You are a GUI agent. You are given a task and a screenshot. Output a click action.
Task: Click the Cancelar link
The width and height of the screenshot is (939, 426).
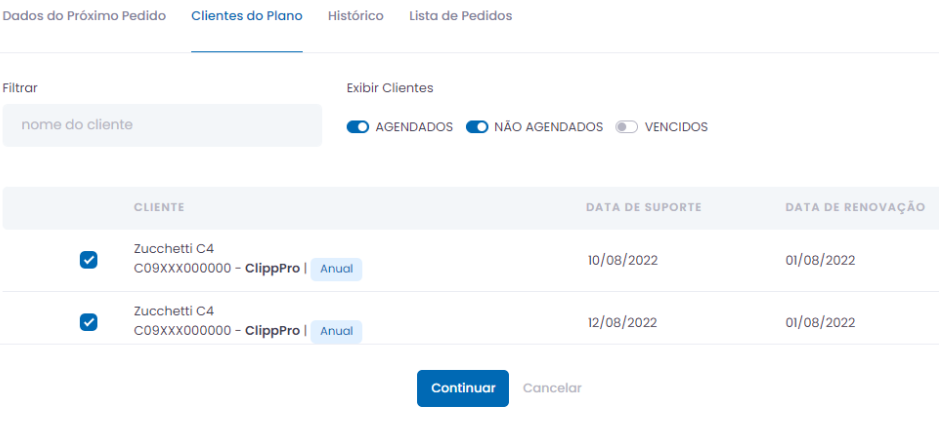point(552,388)
